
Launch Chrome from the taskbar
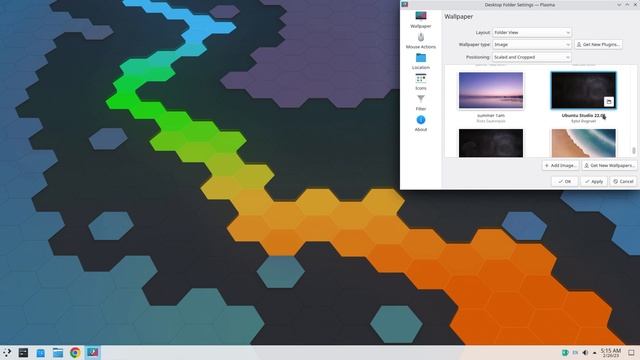coord(75,353)
